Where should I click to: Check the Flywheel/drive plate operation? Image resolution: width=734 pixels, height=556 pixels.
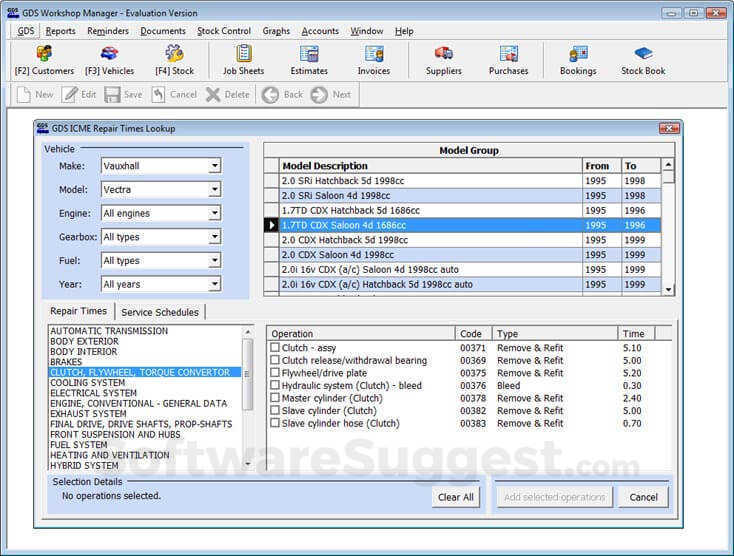click(275, 373)
